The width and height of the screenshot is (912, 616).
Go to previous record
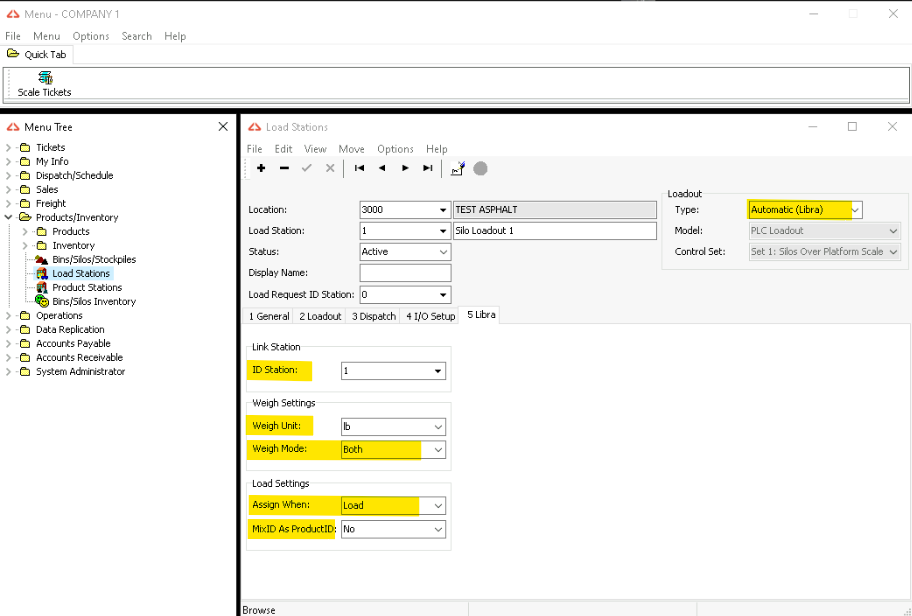pos(382,168)
